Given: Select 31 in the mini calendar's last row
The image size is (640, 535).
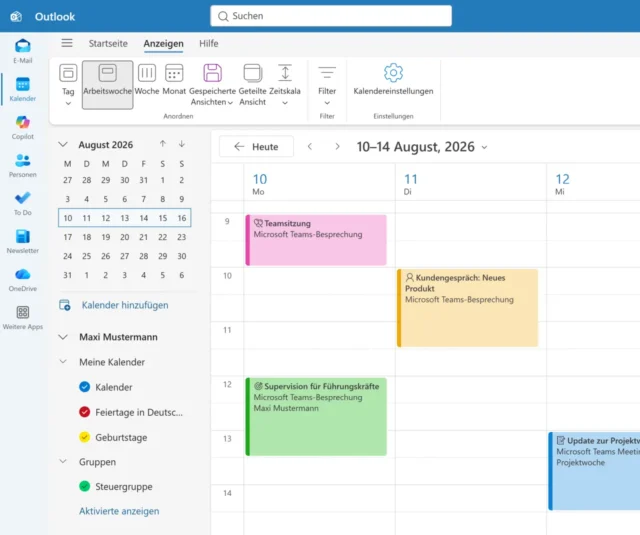Looking at the screenshot, I should coord(68,275).
